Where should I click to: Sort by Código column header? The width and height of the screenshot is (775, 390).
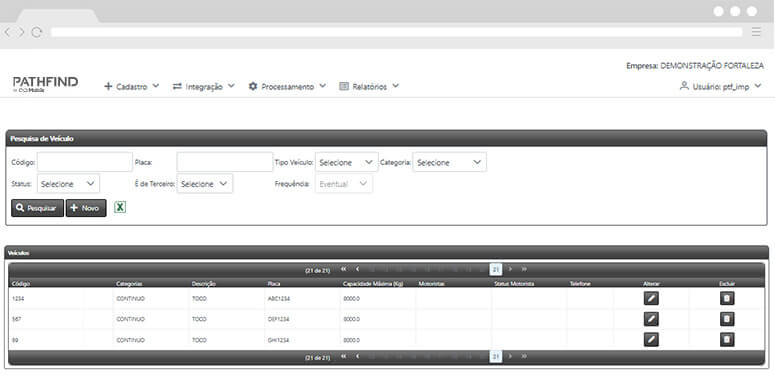point(21,284)
